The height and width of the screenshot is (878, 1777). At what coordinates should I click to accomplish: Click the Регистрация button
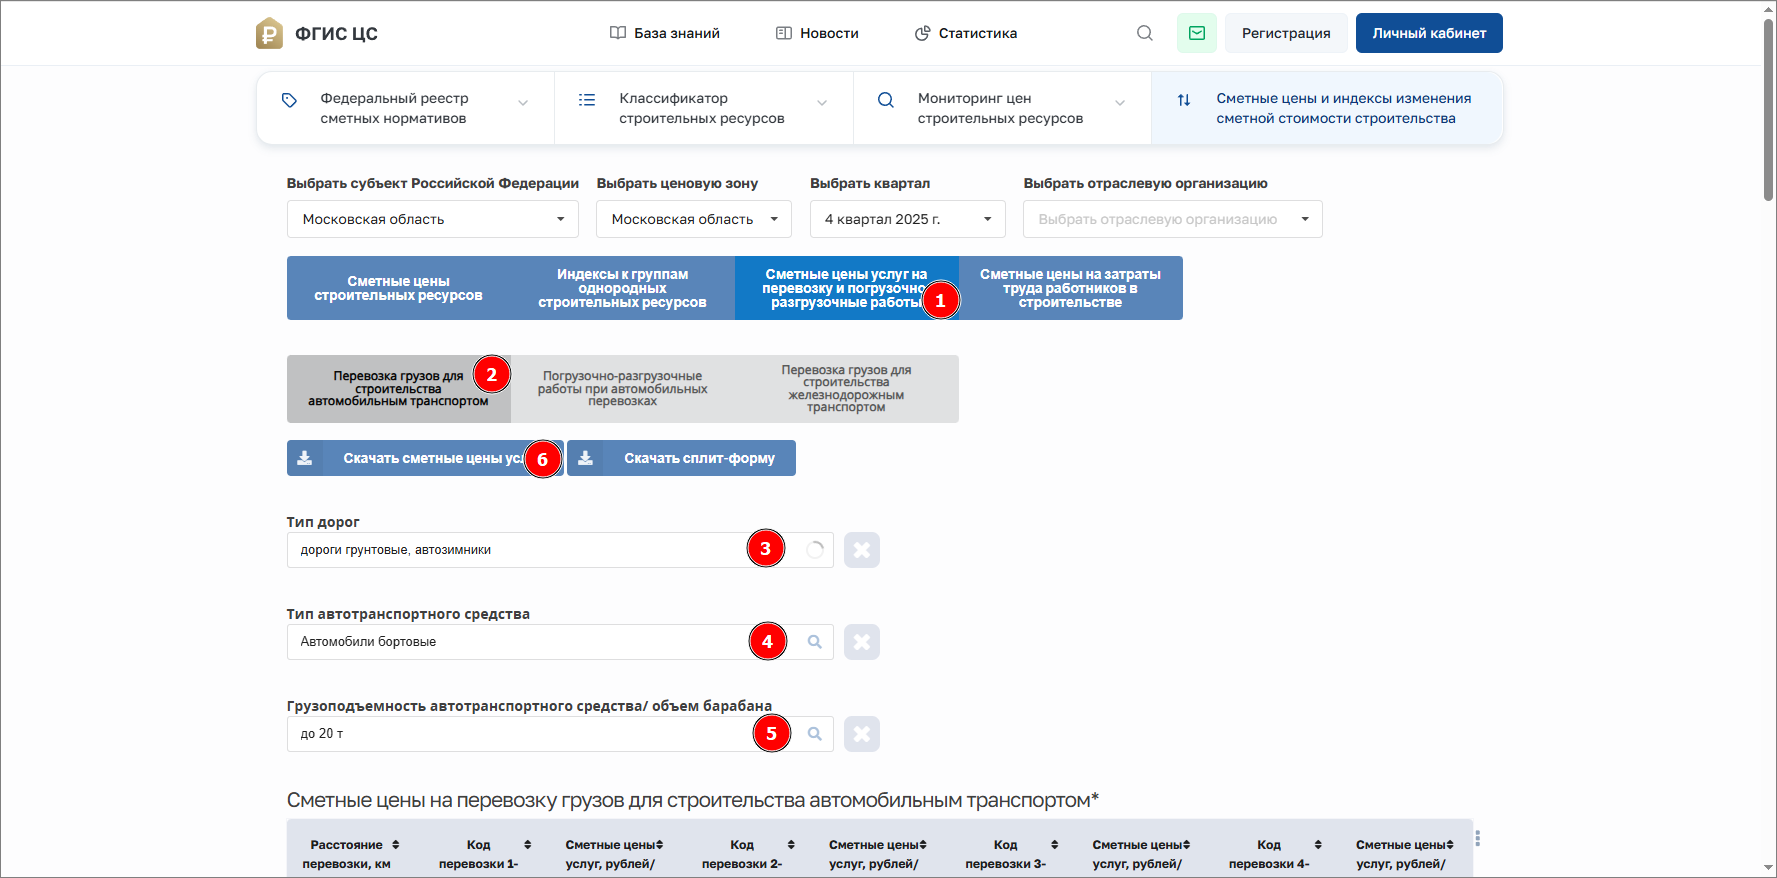1286,33
